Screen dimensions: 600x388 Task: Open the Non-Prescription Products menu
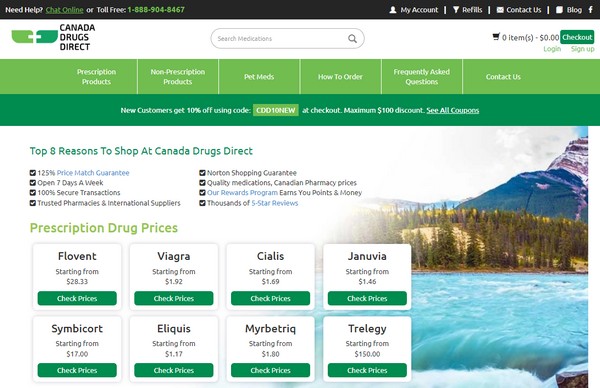(178, 77)
